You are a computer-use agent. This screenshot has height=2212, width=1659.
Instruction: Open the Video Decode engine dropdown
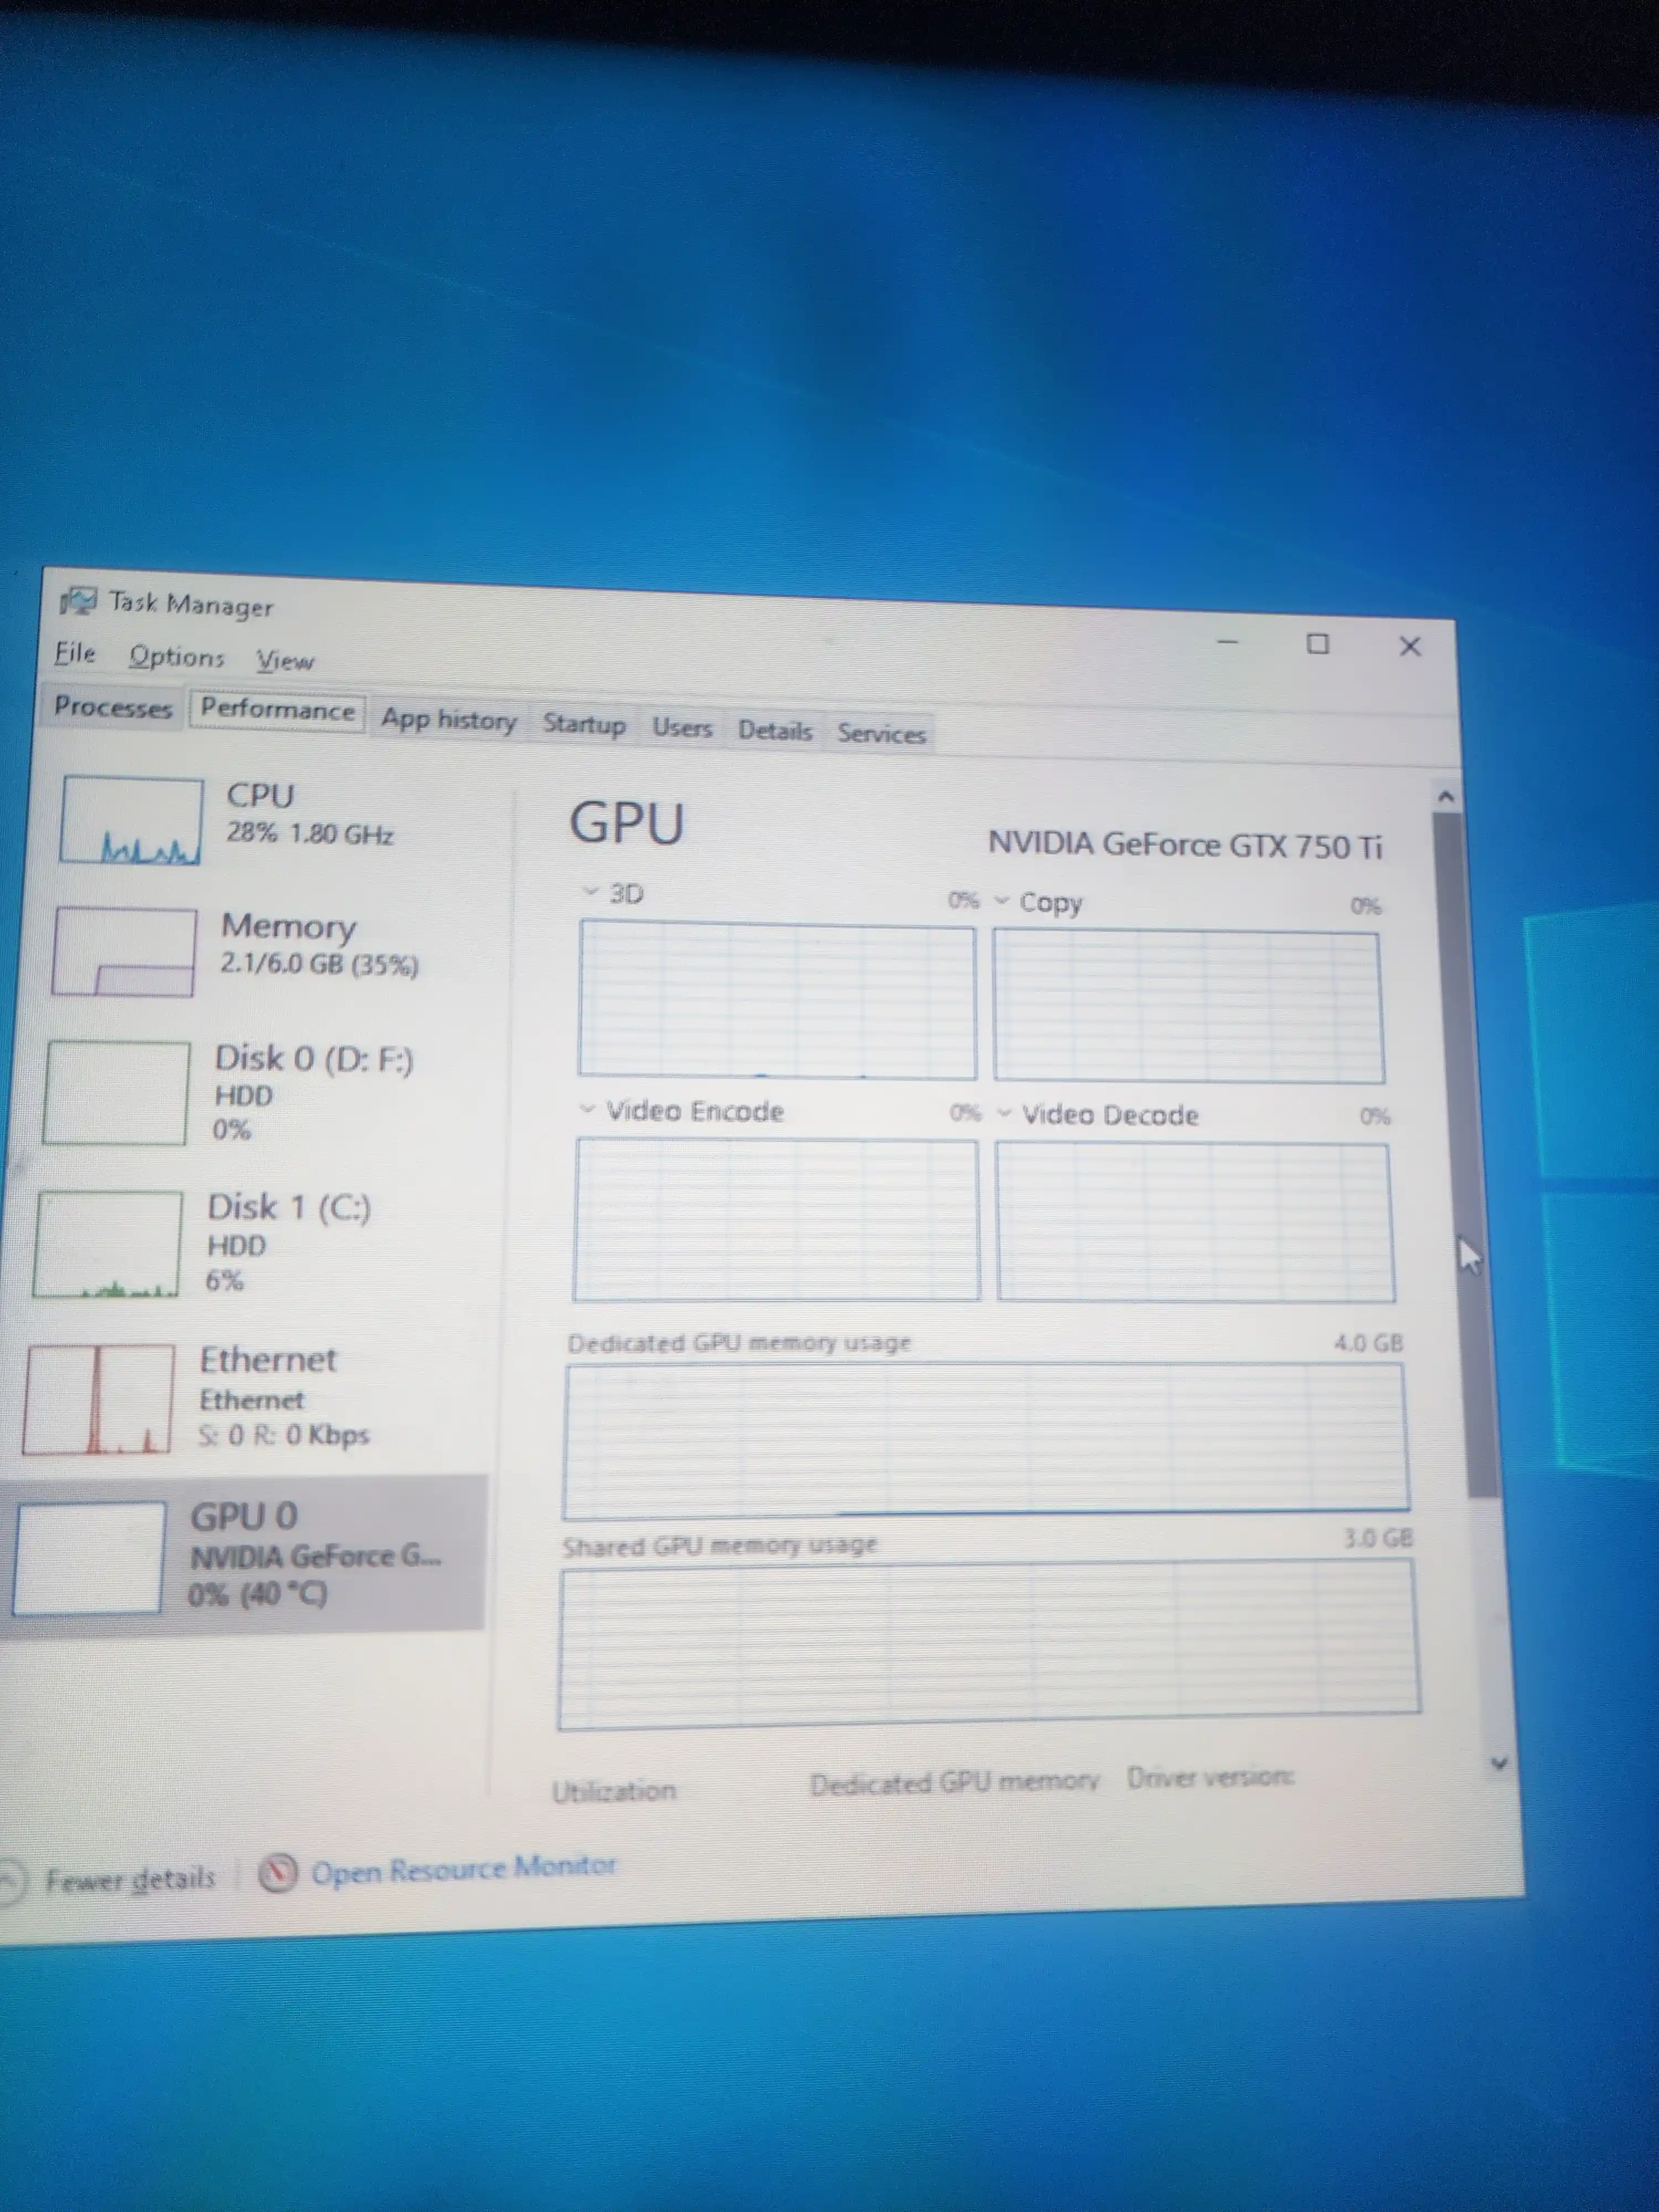(1005, 1113)
